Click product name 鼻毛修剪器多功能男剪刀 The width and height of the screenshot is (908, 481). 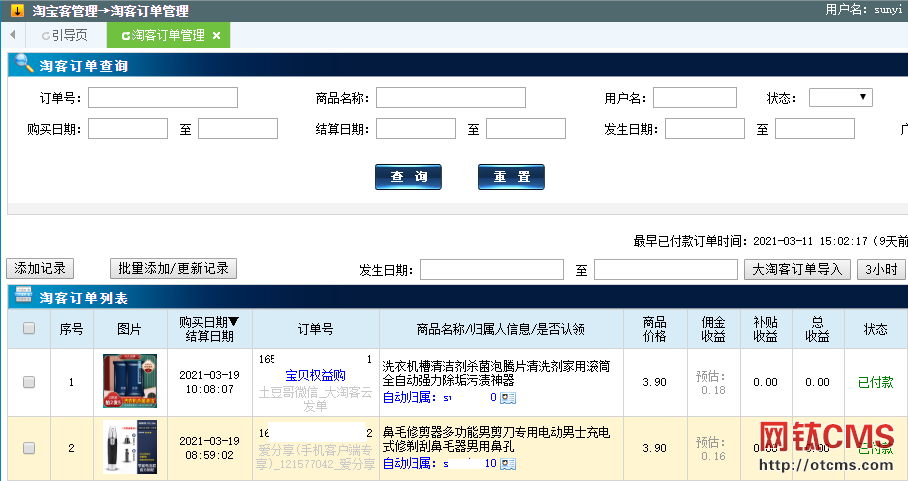(x=496, y=439)
